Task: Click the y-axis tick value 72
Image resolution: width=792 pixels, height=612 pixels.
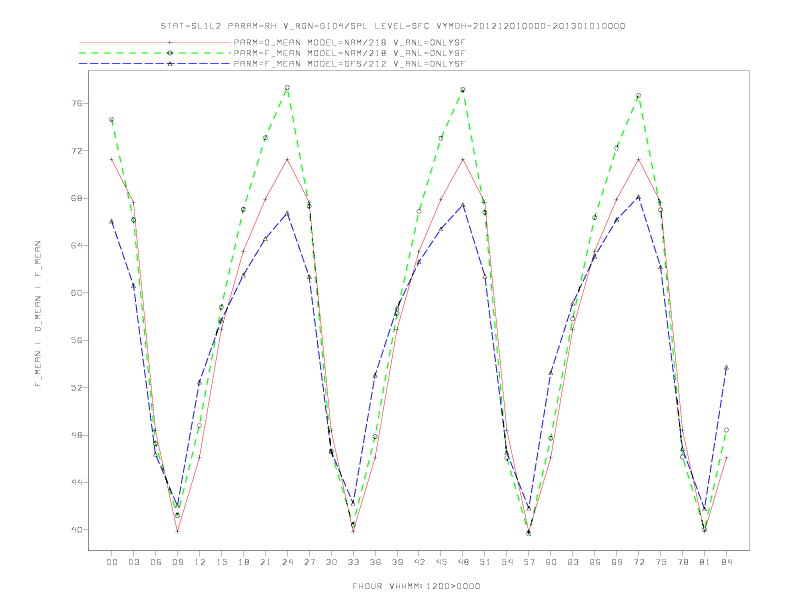Action: [x=76, y=151]
